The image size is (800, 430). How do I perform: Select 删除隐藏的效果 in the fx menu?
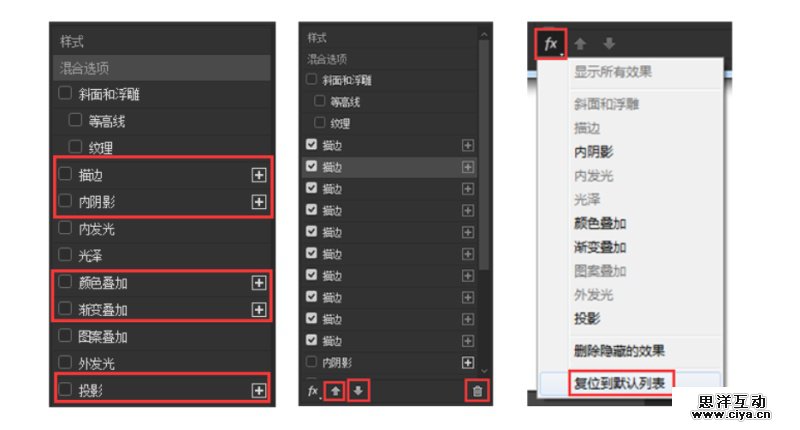pyautogui.click(x=619, y=351)
